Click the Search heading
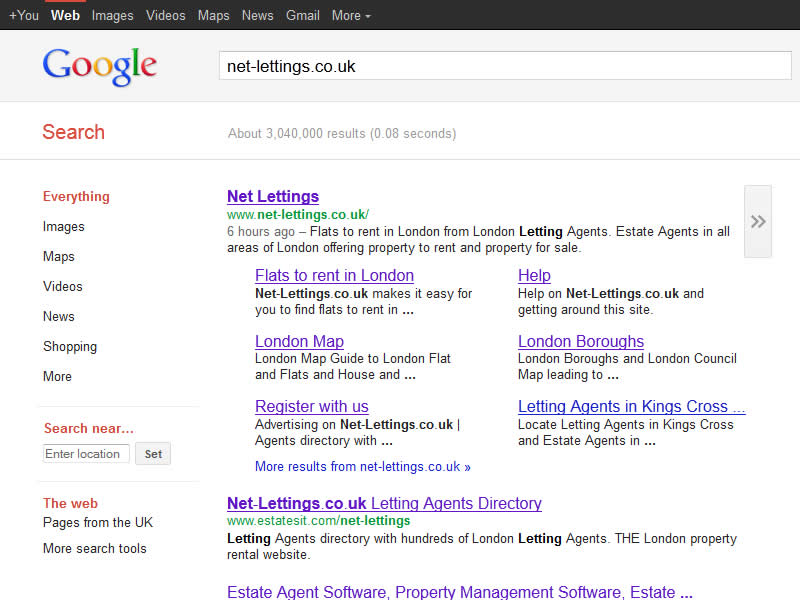 73,132
